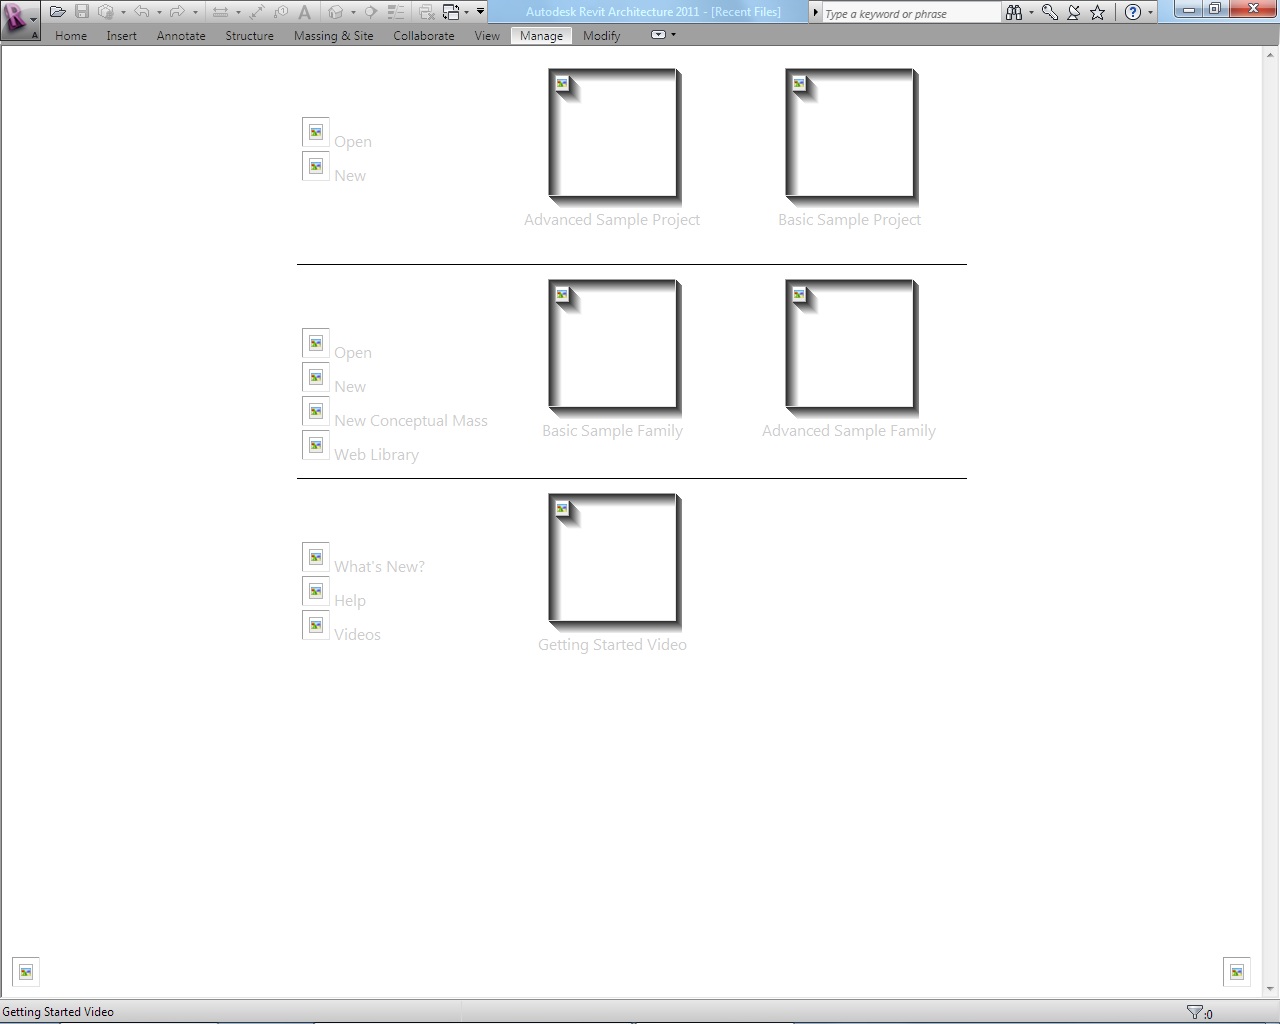Click the What's New? link
Viewport: 1280px width, 1024px height.
(x=379, y=567)
